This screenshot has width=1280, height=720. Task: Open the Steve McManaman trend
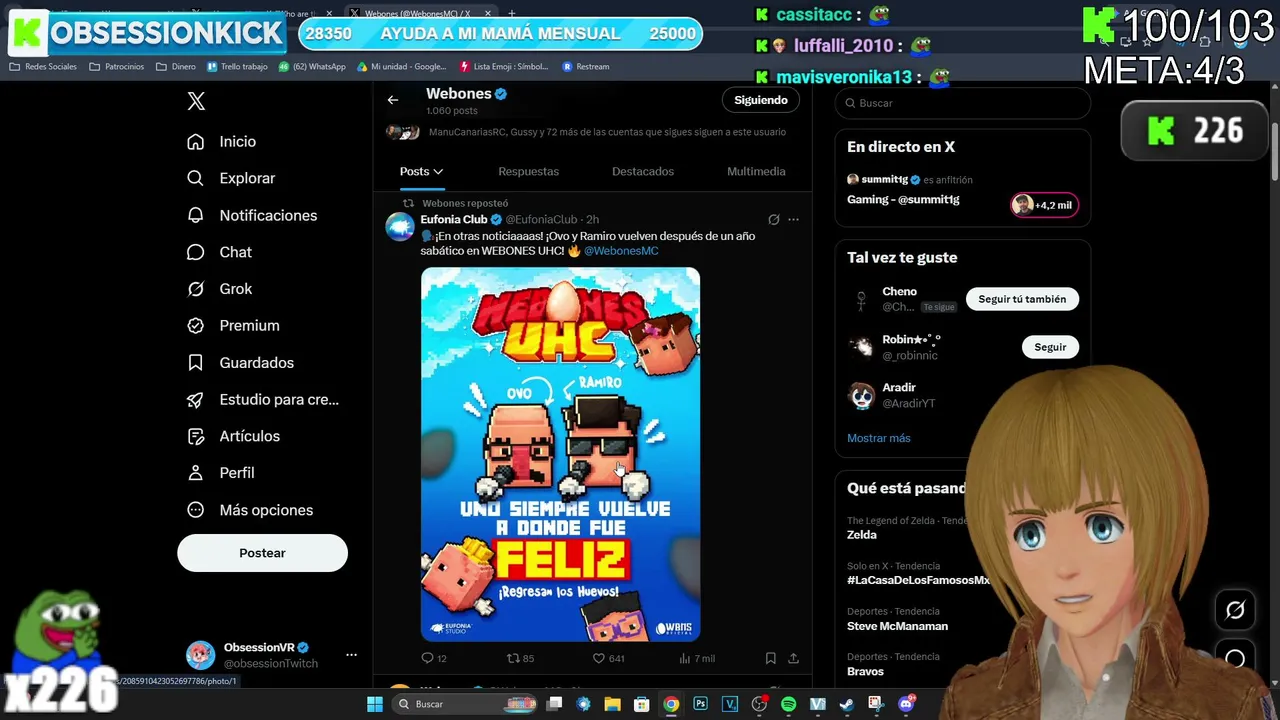click(x=897, y=626)
